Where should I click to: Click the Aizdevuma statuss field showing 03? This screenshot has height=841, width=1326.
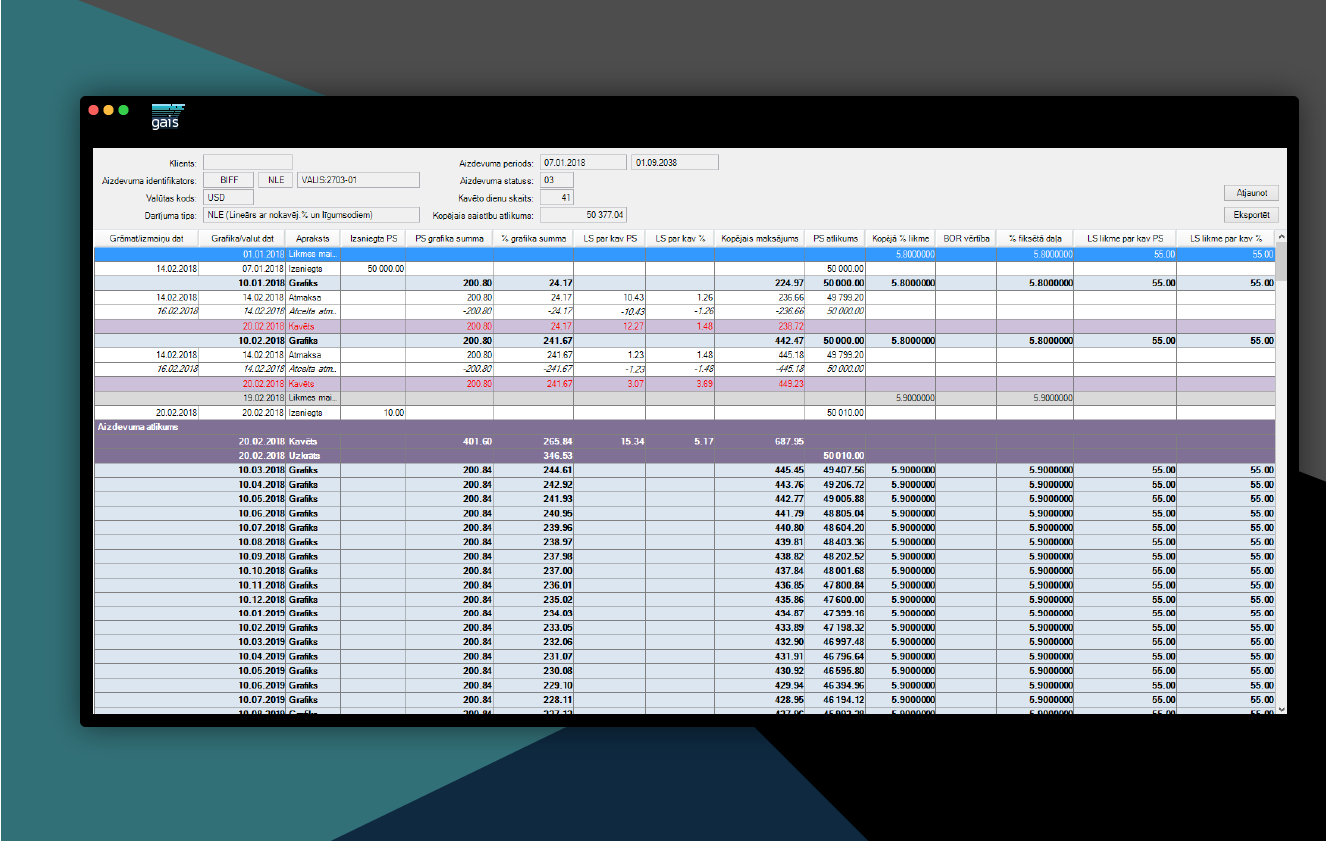[x=557, y=180]
